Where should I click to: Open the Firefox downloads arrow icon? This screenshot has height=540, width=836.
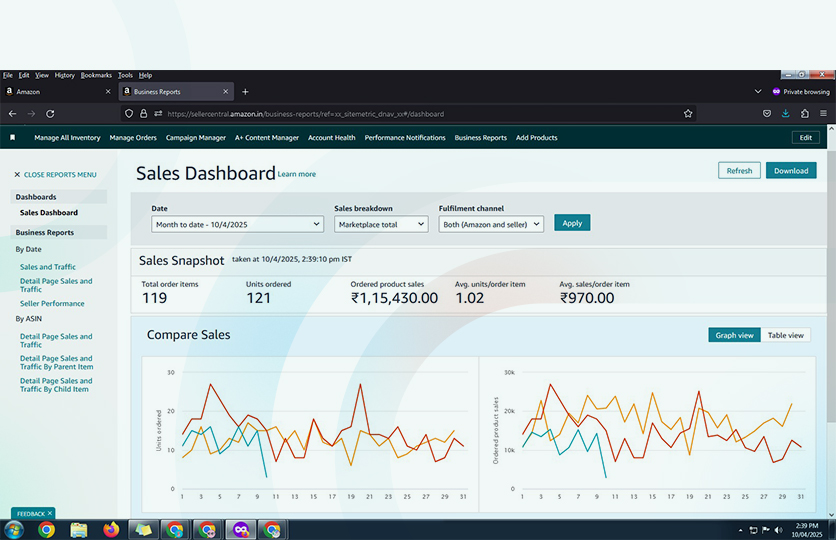pos(786,114)
